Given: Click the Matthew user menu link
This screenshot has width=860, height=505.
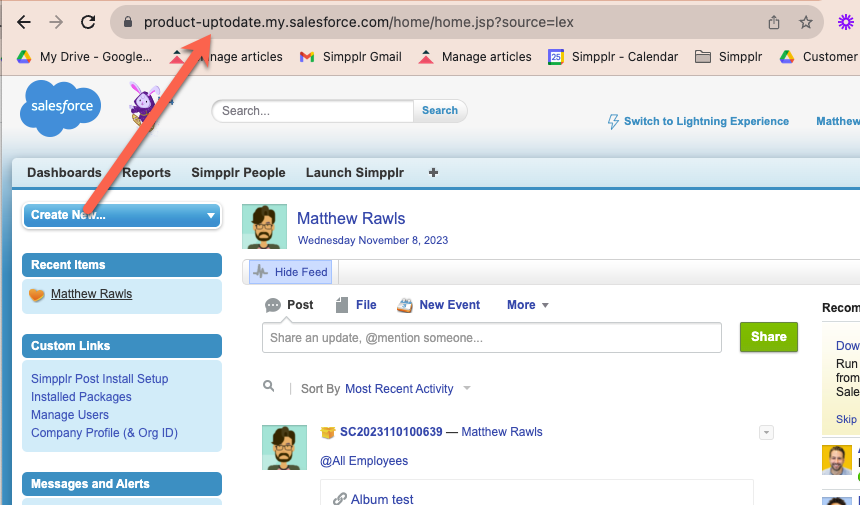Looking at the screenshot, I should 838,121.
